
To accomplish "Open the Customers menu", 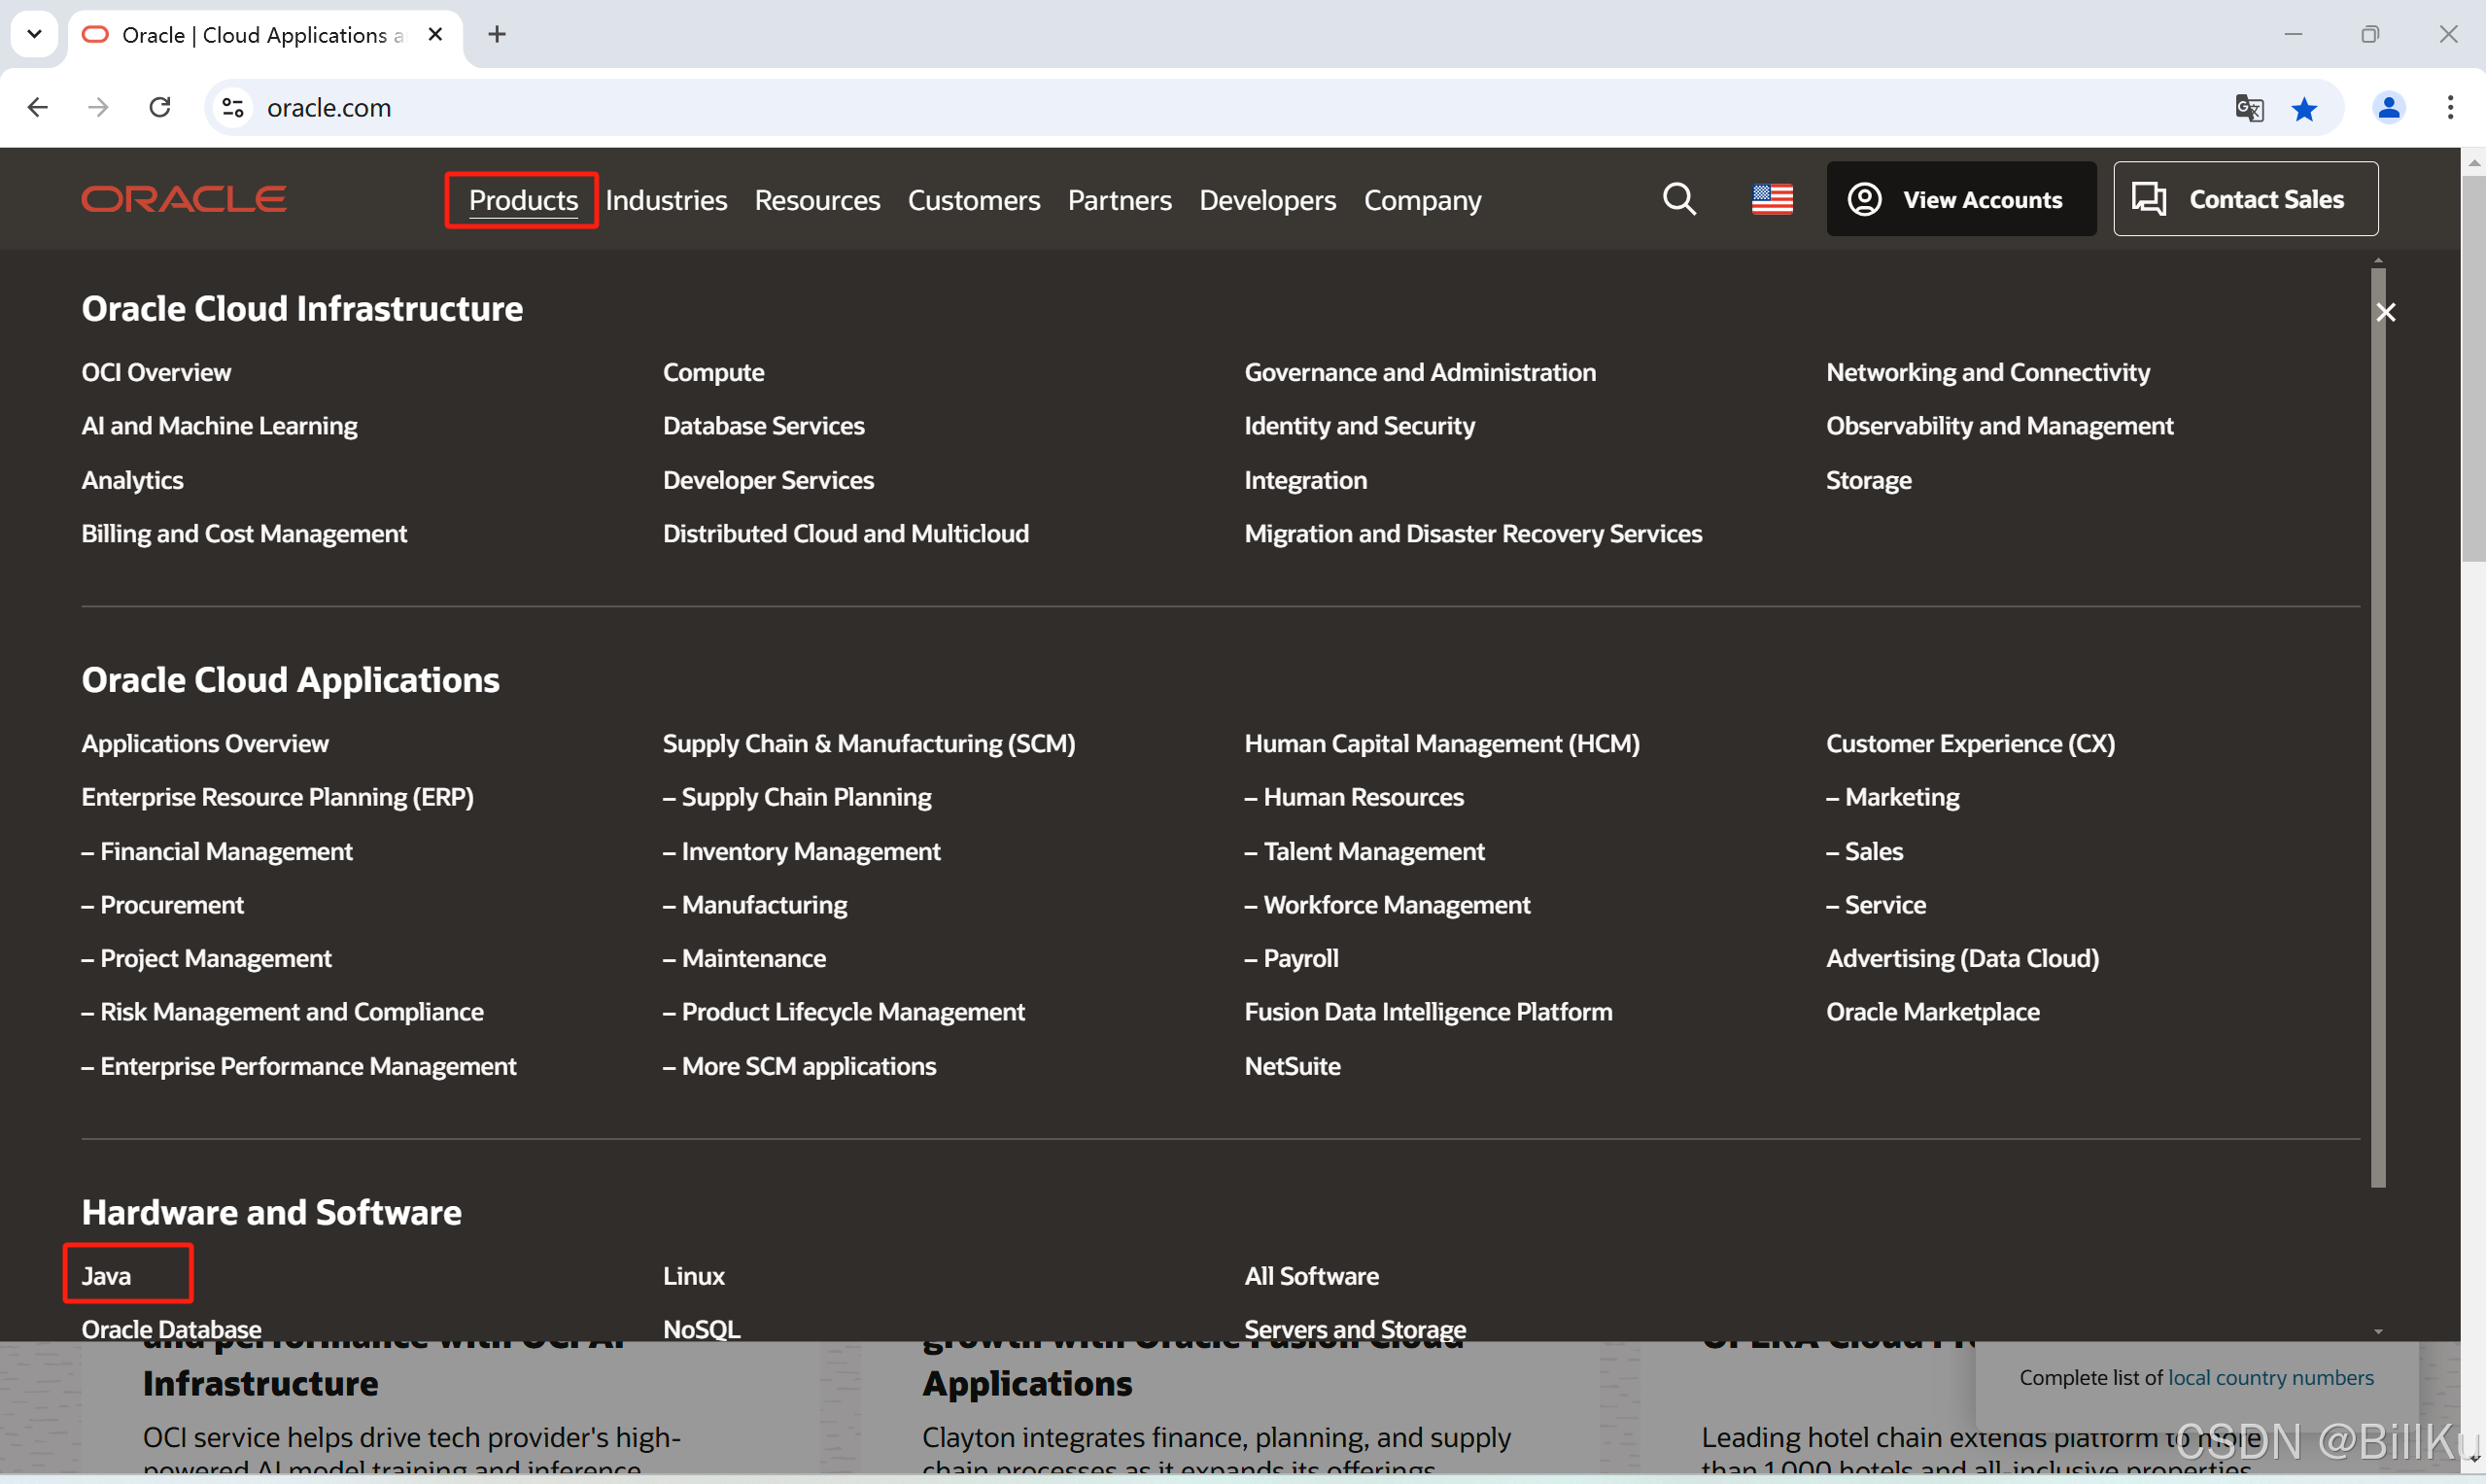I will 974,200.
